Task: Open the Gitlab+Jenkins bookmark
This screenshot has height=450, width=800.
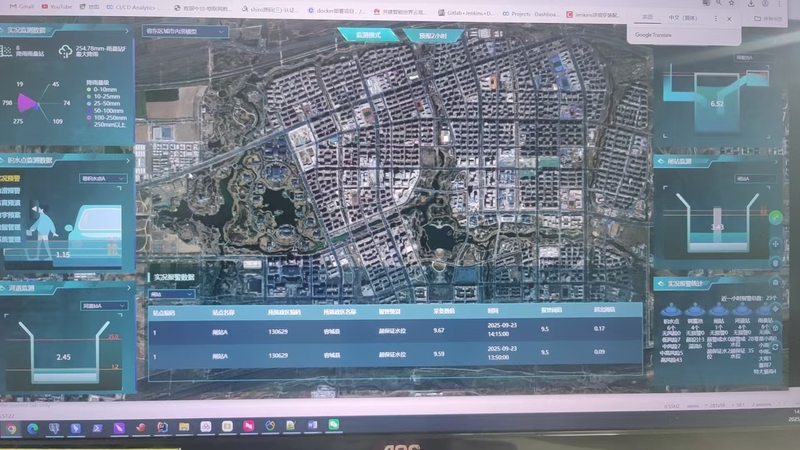Action: (x=466, y=13)
